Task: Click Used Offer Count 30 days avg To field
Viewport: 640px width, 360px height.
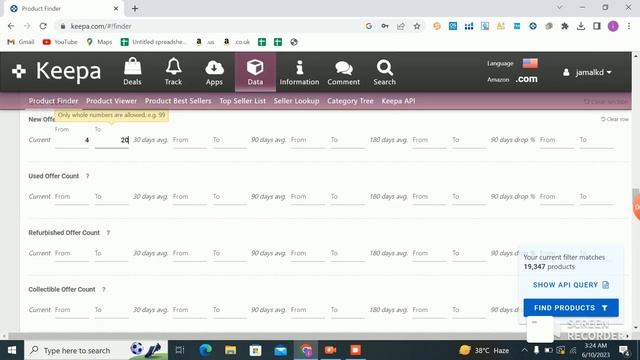Action: (x=229, y=197)
